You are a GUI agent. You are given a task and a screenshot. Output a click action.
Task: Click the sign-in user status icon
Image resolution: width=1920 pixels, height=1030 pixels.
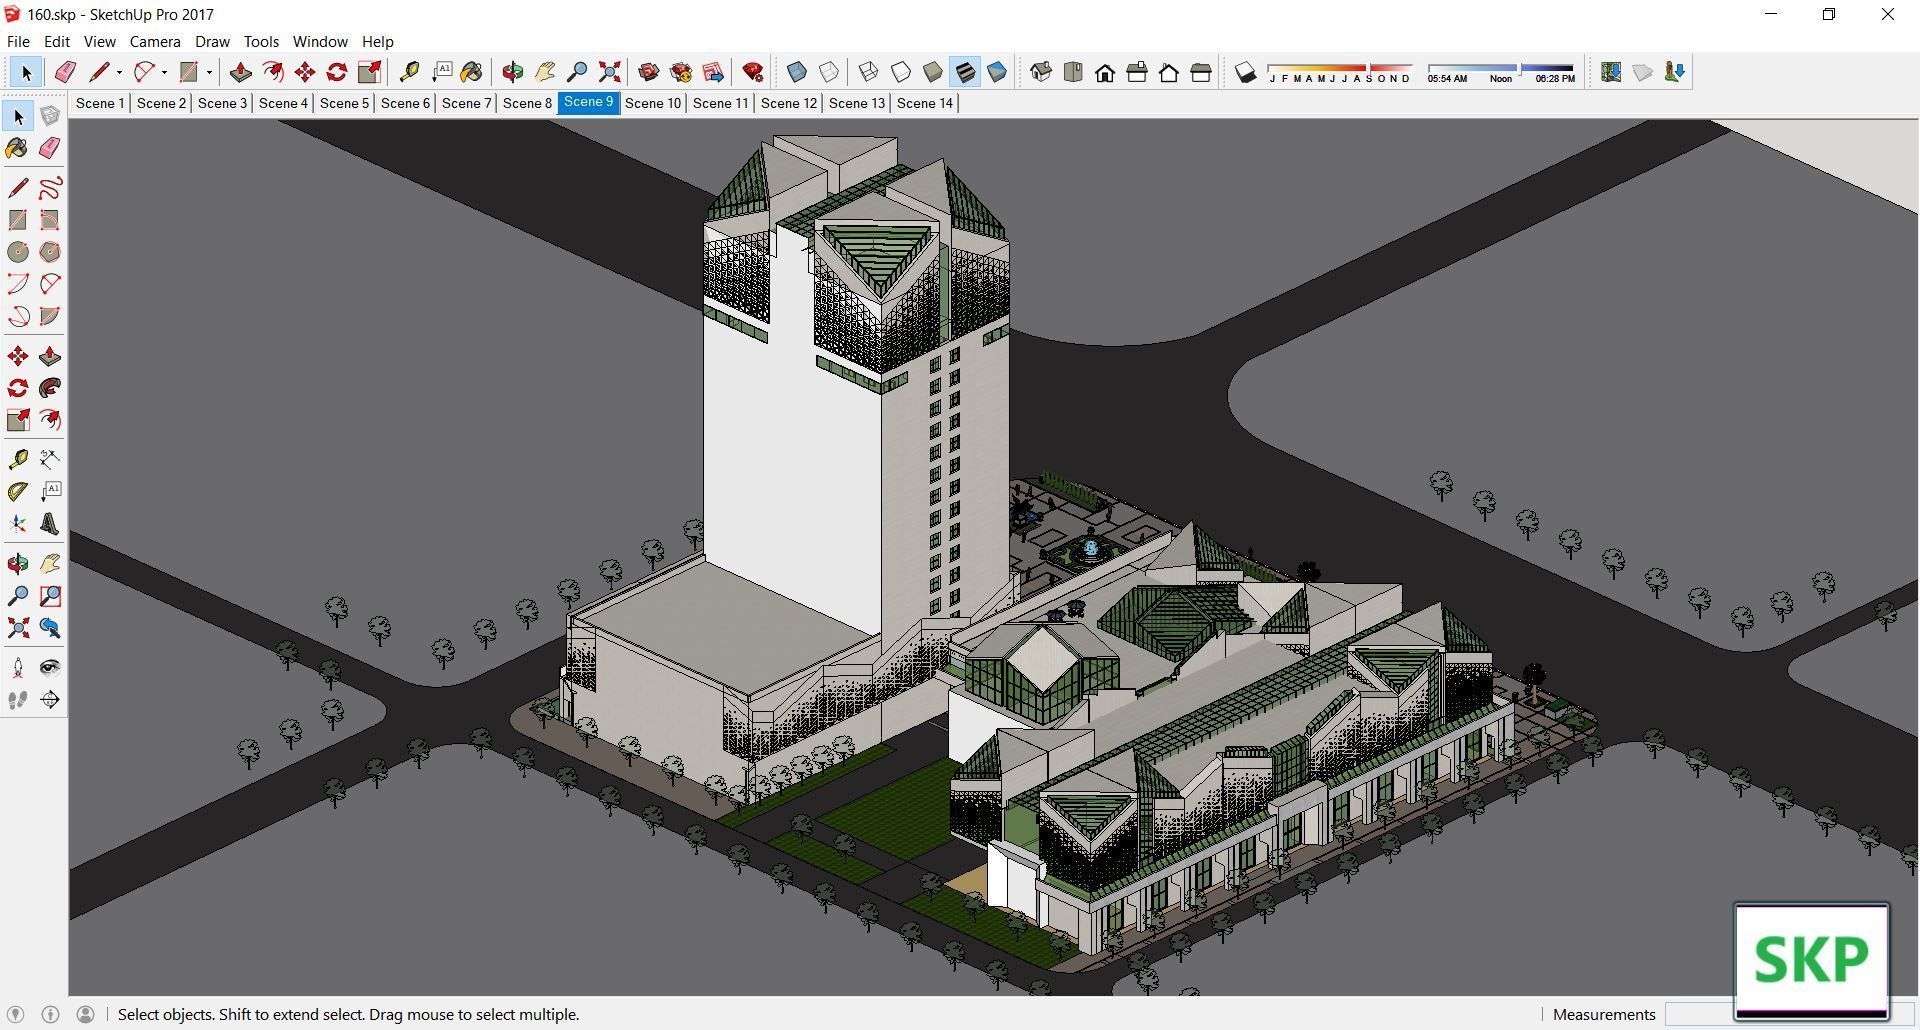click(86, 1014)
